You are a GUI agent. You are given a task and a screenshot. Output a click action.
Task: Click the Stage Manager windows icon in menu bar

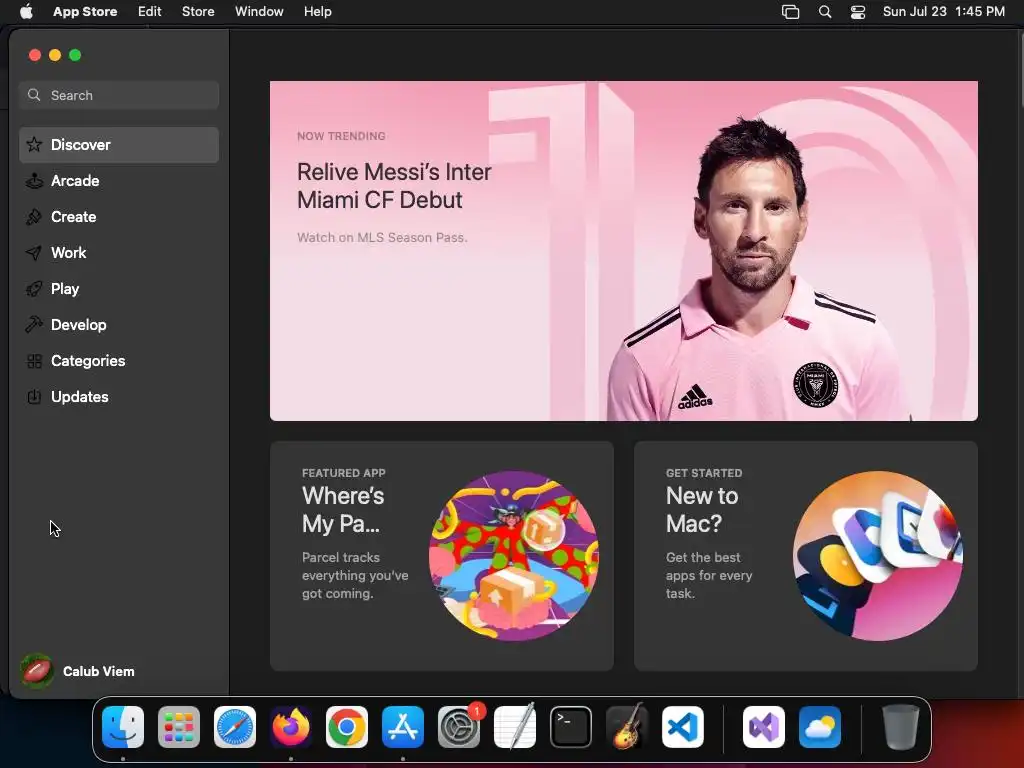(x=790, y=12)
